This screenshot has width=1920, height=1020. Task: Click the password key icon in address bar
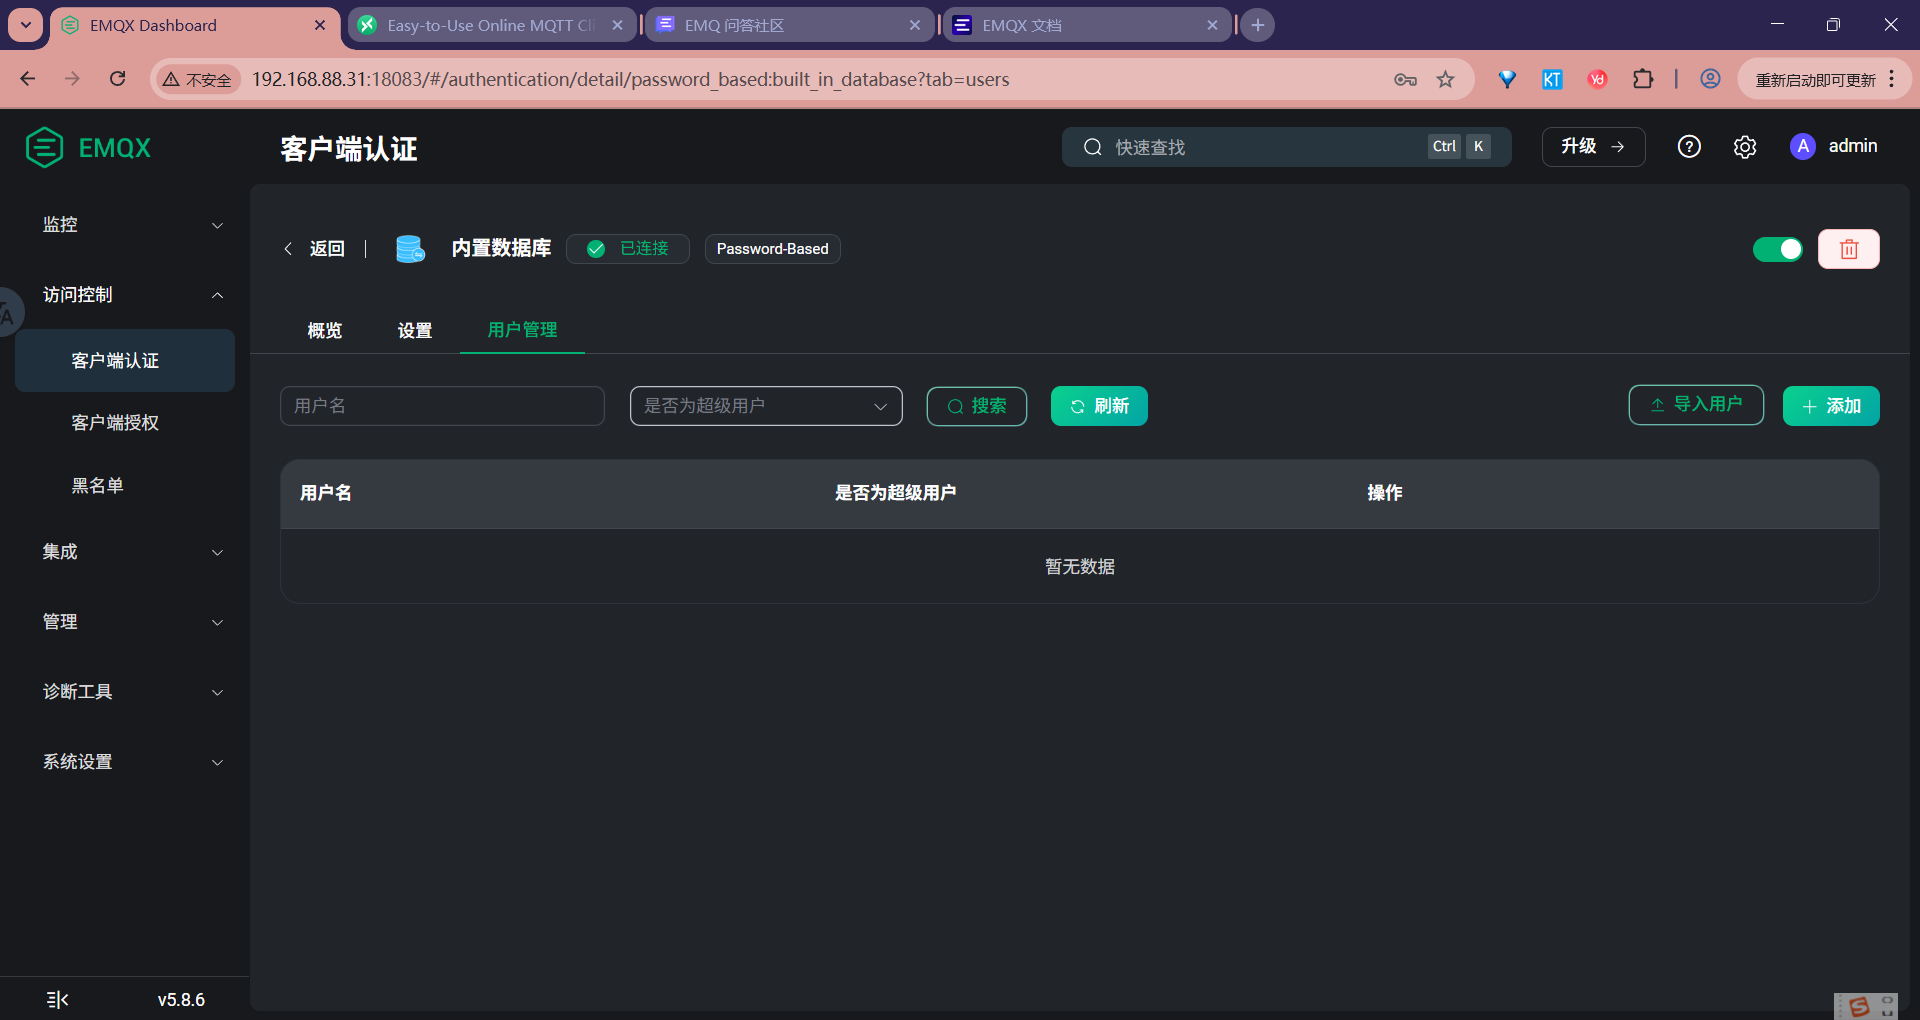(1405, 79)
